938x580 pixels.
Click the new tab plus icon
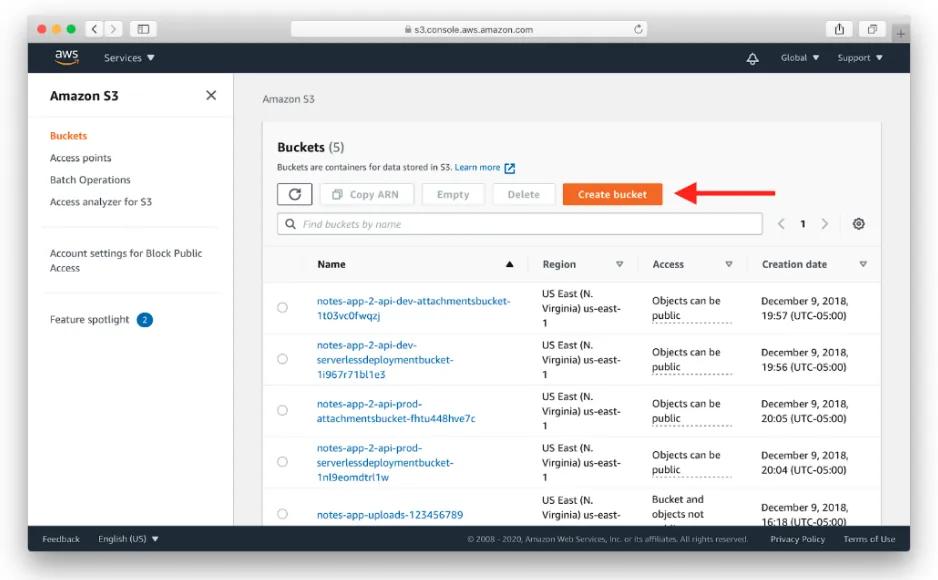(900, 33)
